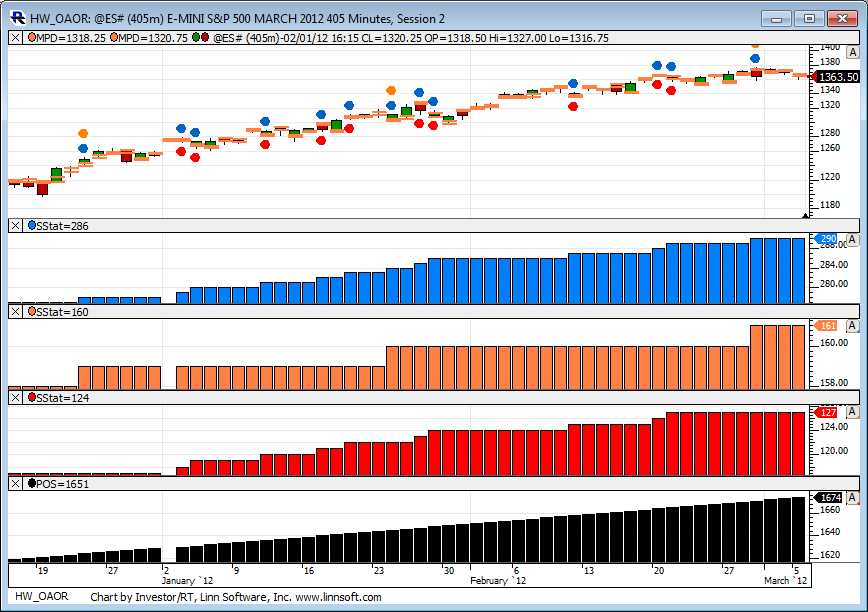868x612 pixels.
Task: Maximize the HW_OAOR chart window
Action: 809,18
